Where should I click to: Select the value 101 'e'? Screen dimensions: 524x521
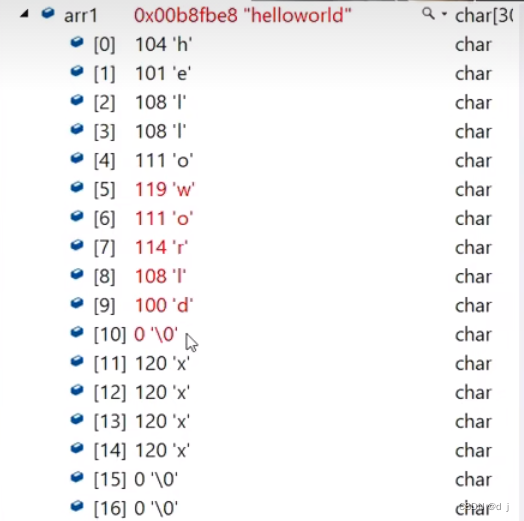point(163,74)
